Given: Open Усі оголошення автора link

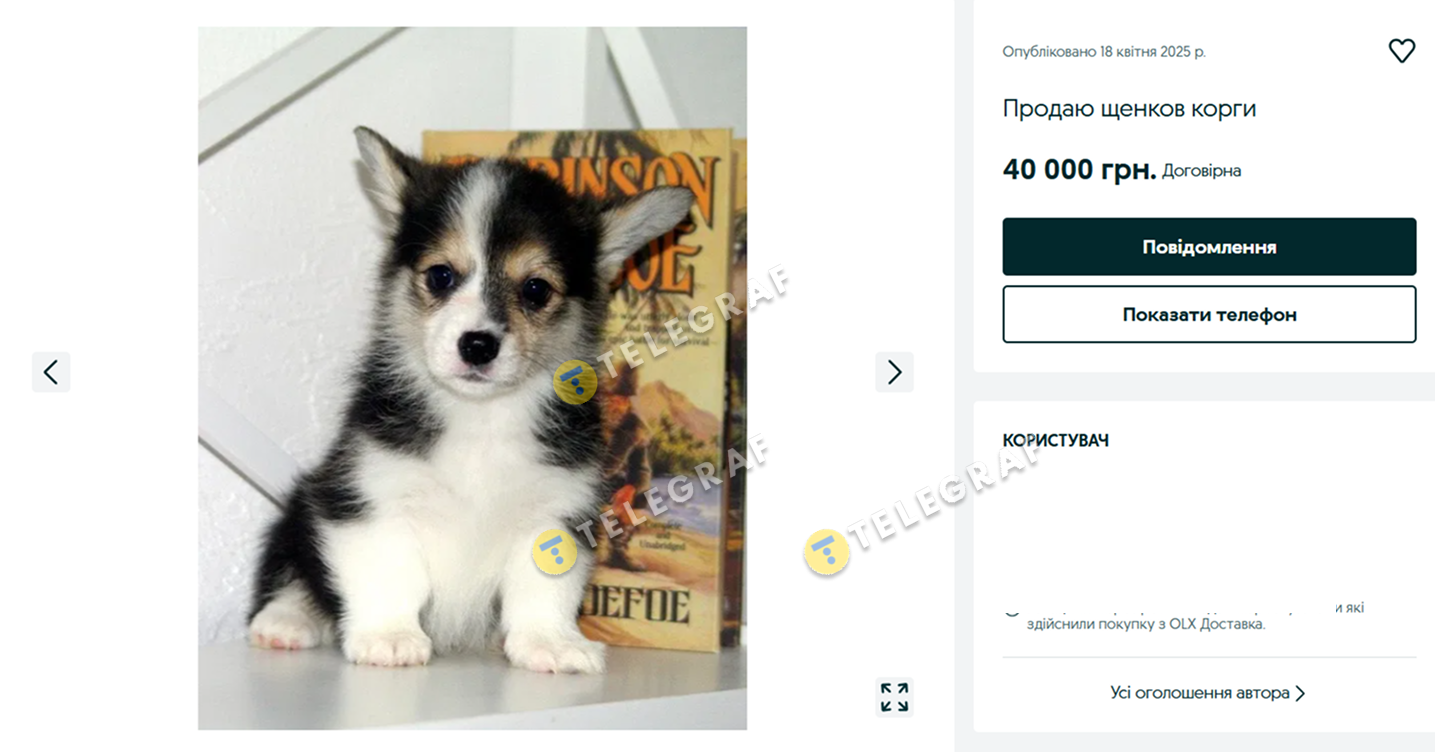Looking at the screenshot, I should 1199,693.
